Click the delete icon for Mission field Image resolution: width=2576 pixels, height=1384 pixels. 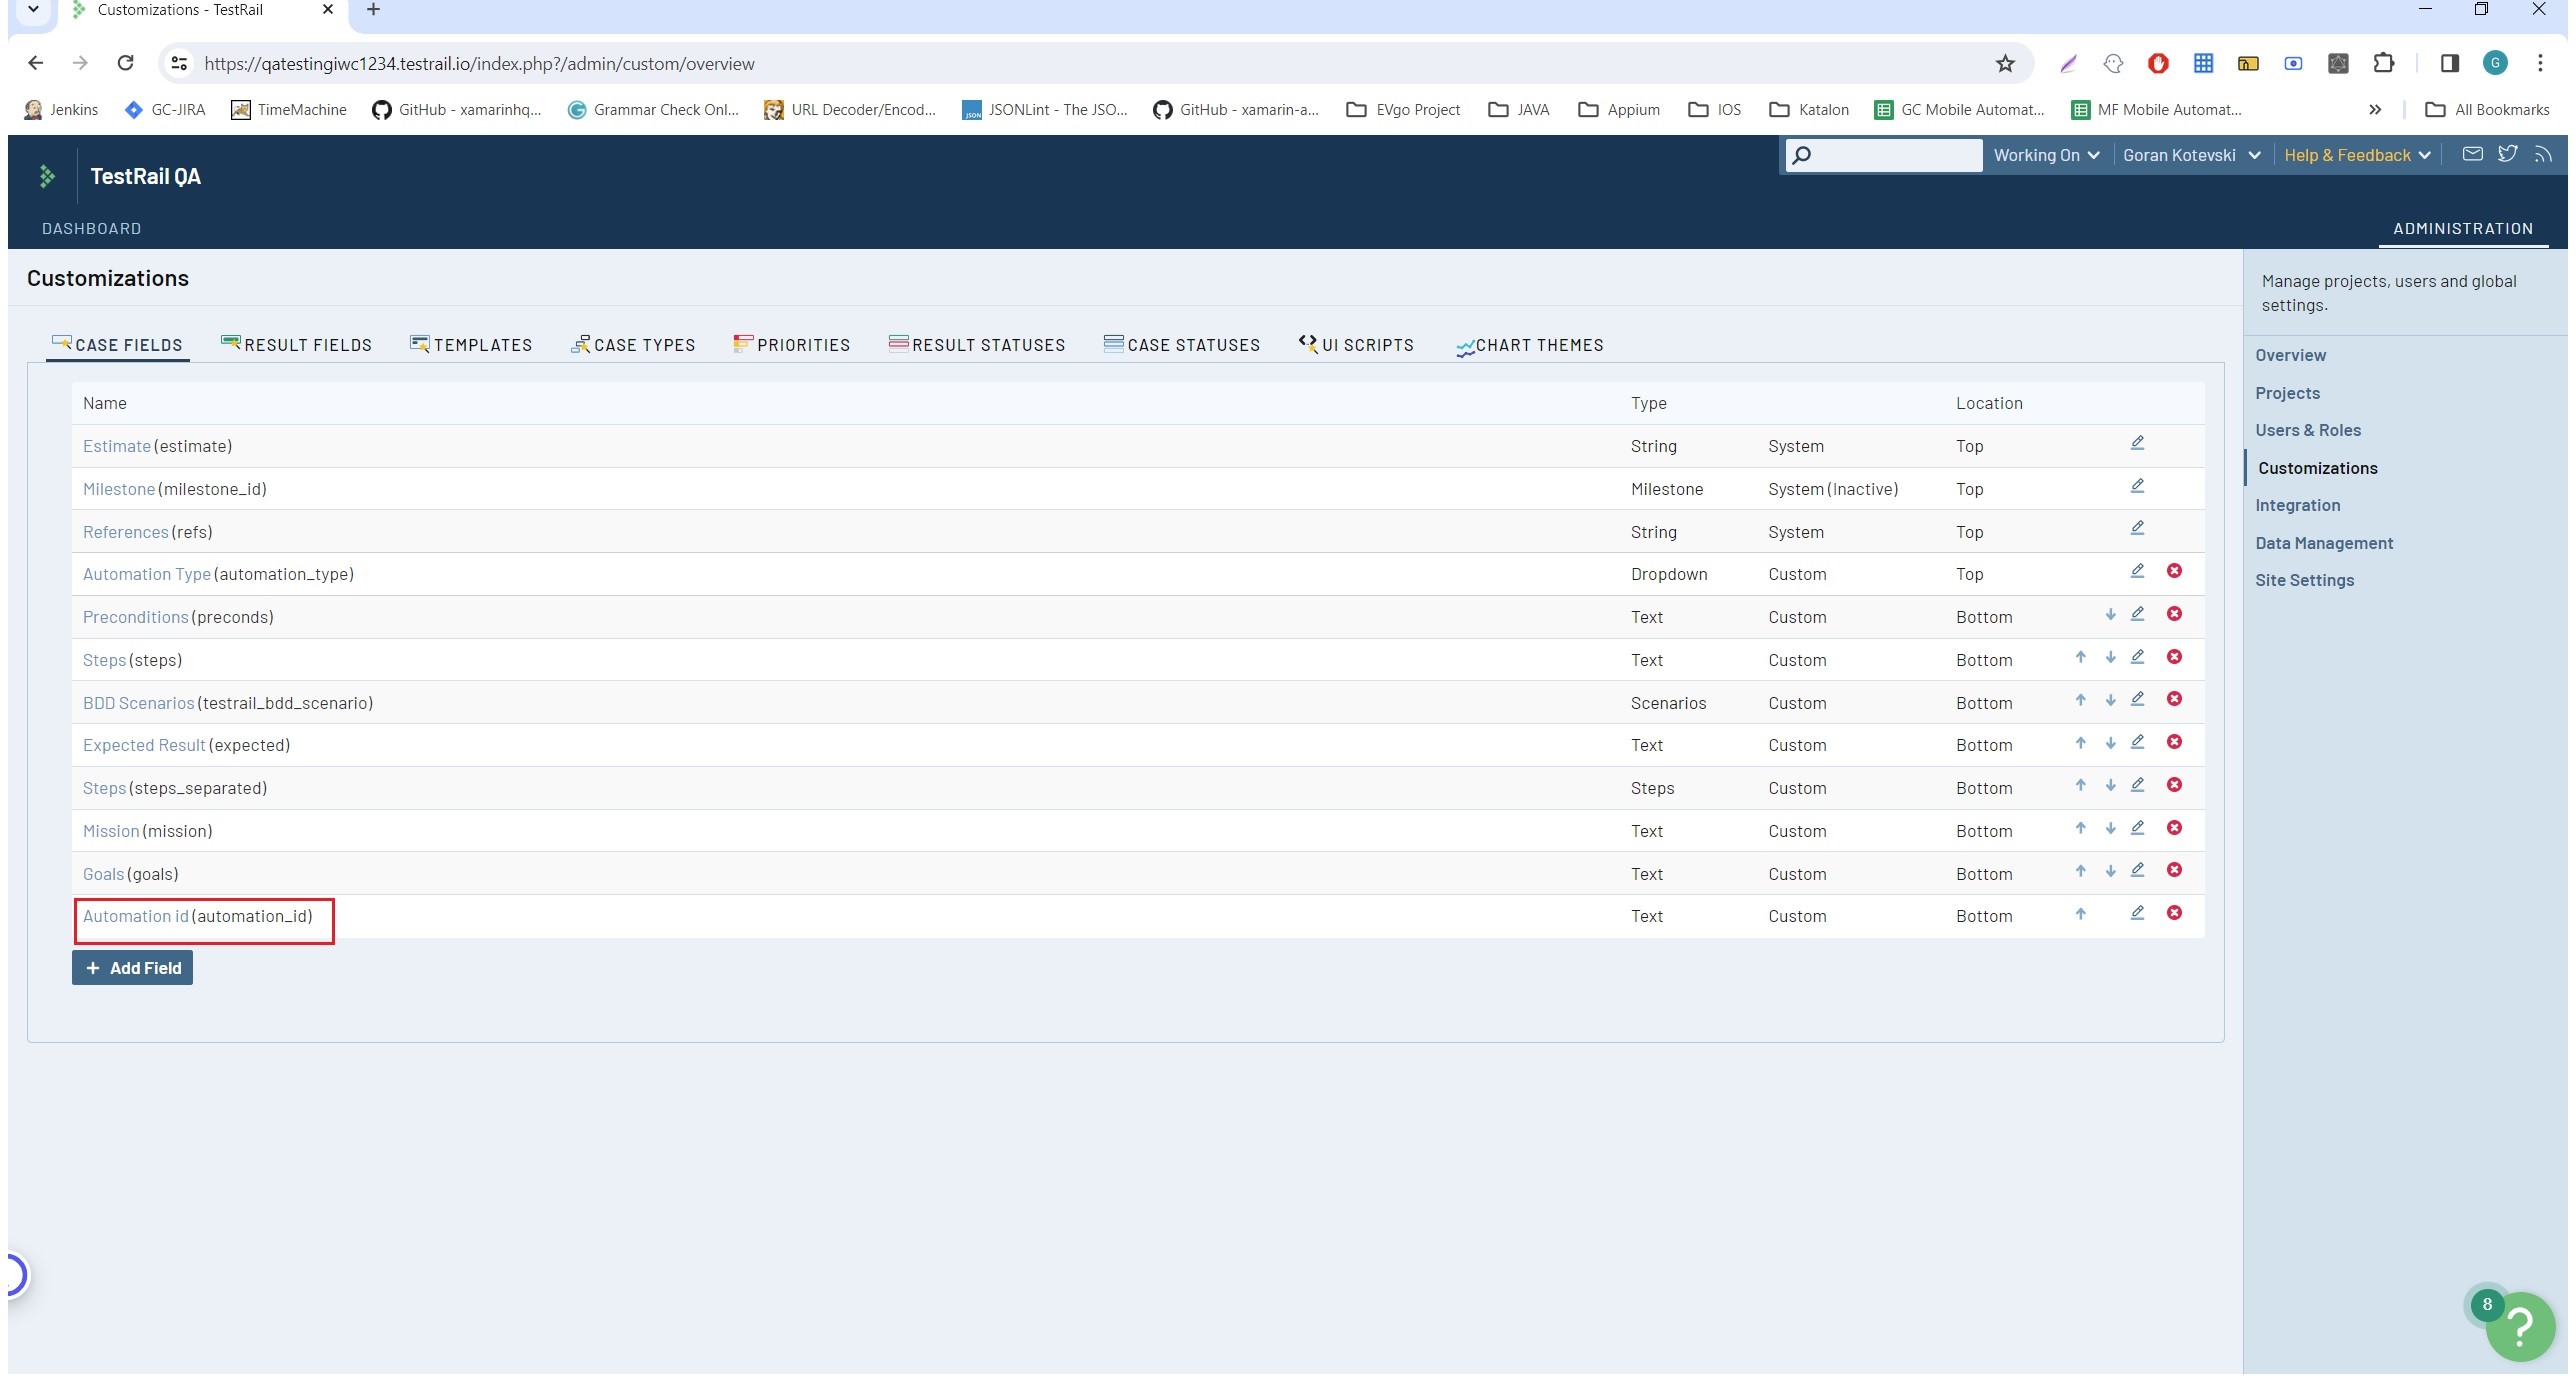point(2174,828)
